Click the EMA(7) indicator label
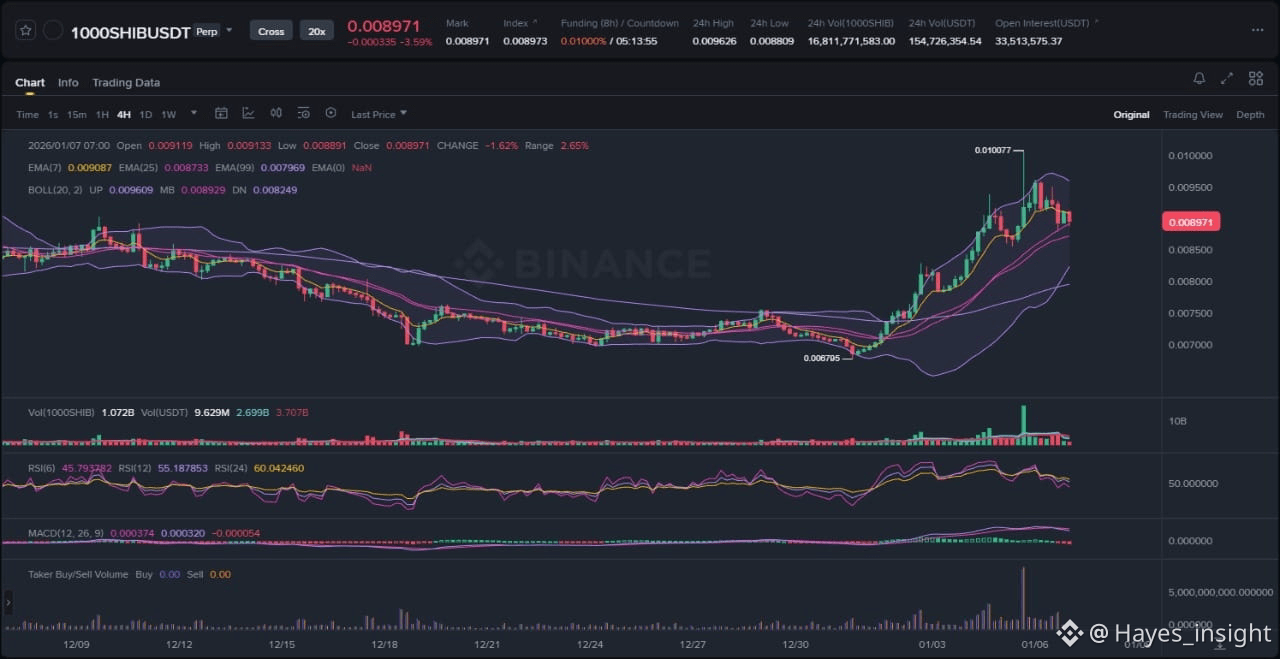This screenshot has height=659, width=1280. tap(45, 167)
